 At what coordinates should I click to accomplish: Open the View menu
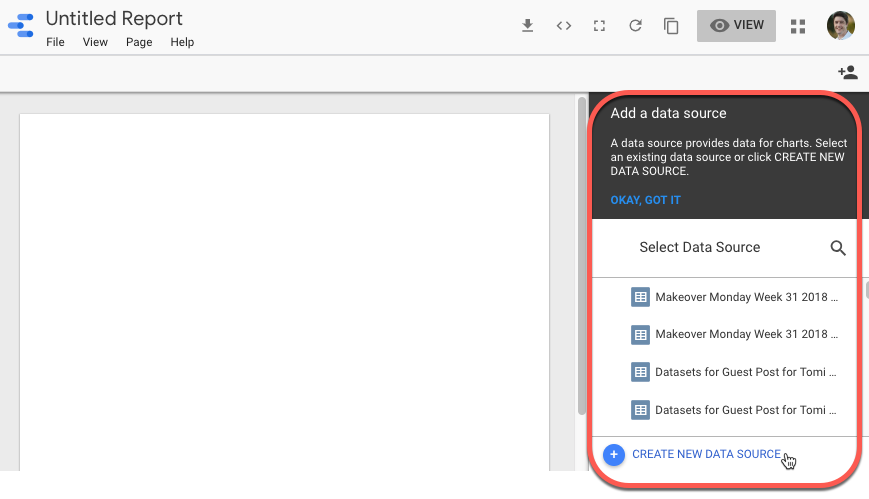pos(95,42)
